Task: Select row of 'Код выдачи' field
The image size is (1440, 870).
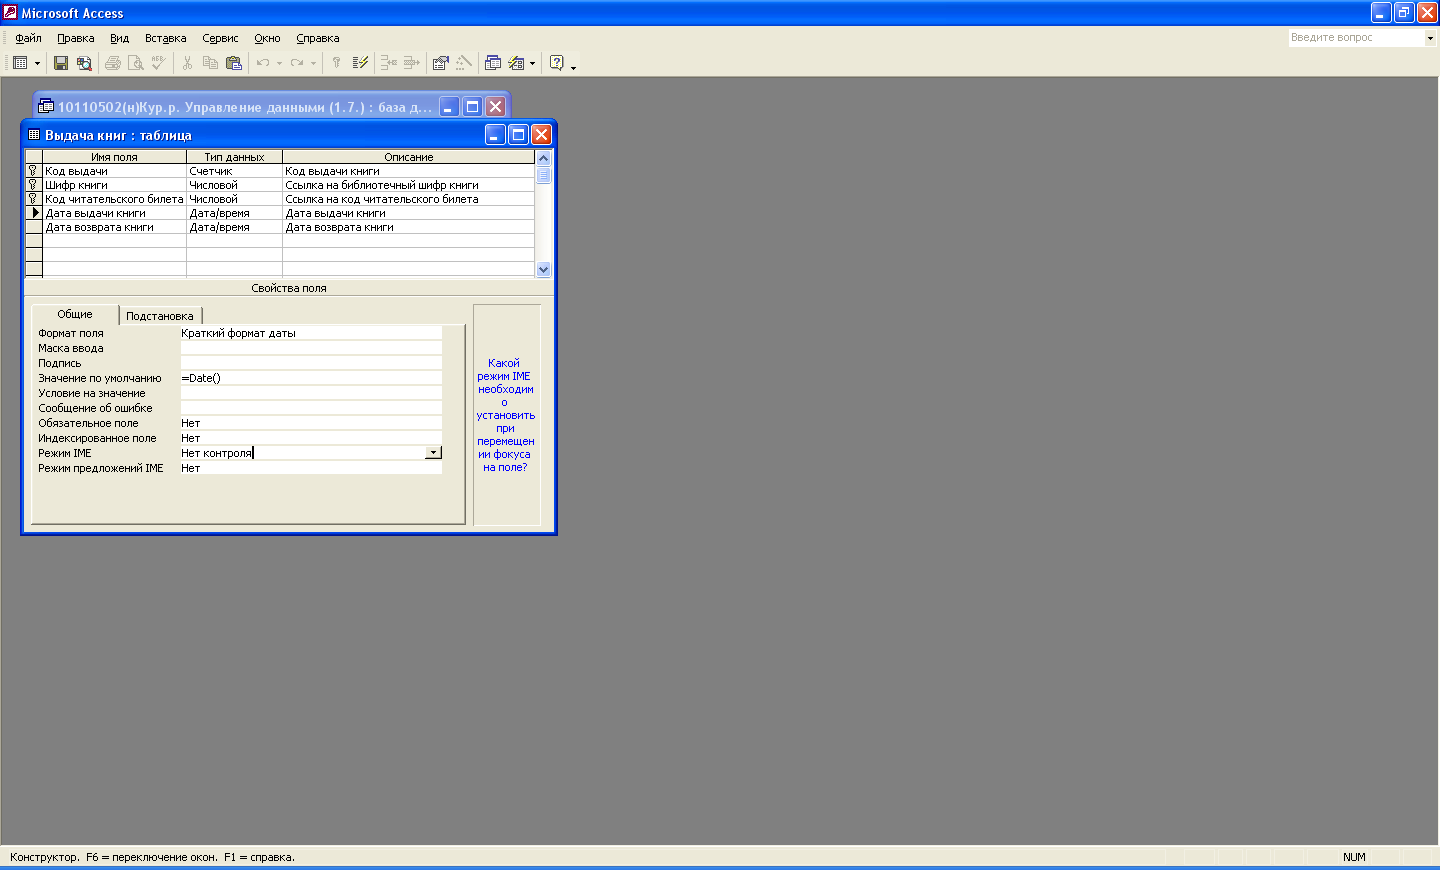Action: pyautogui.click(x=34, y=171)
